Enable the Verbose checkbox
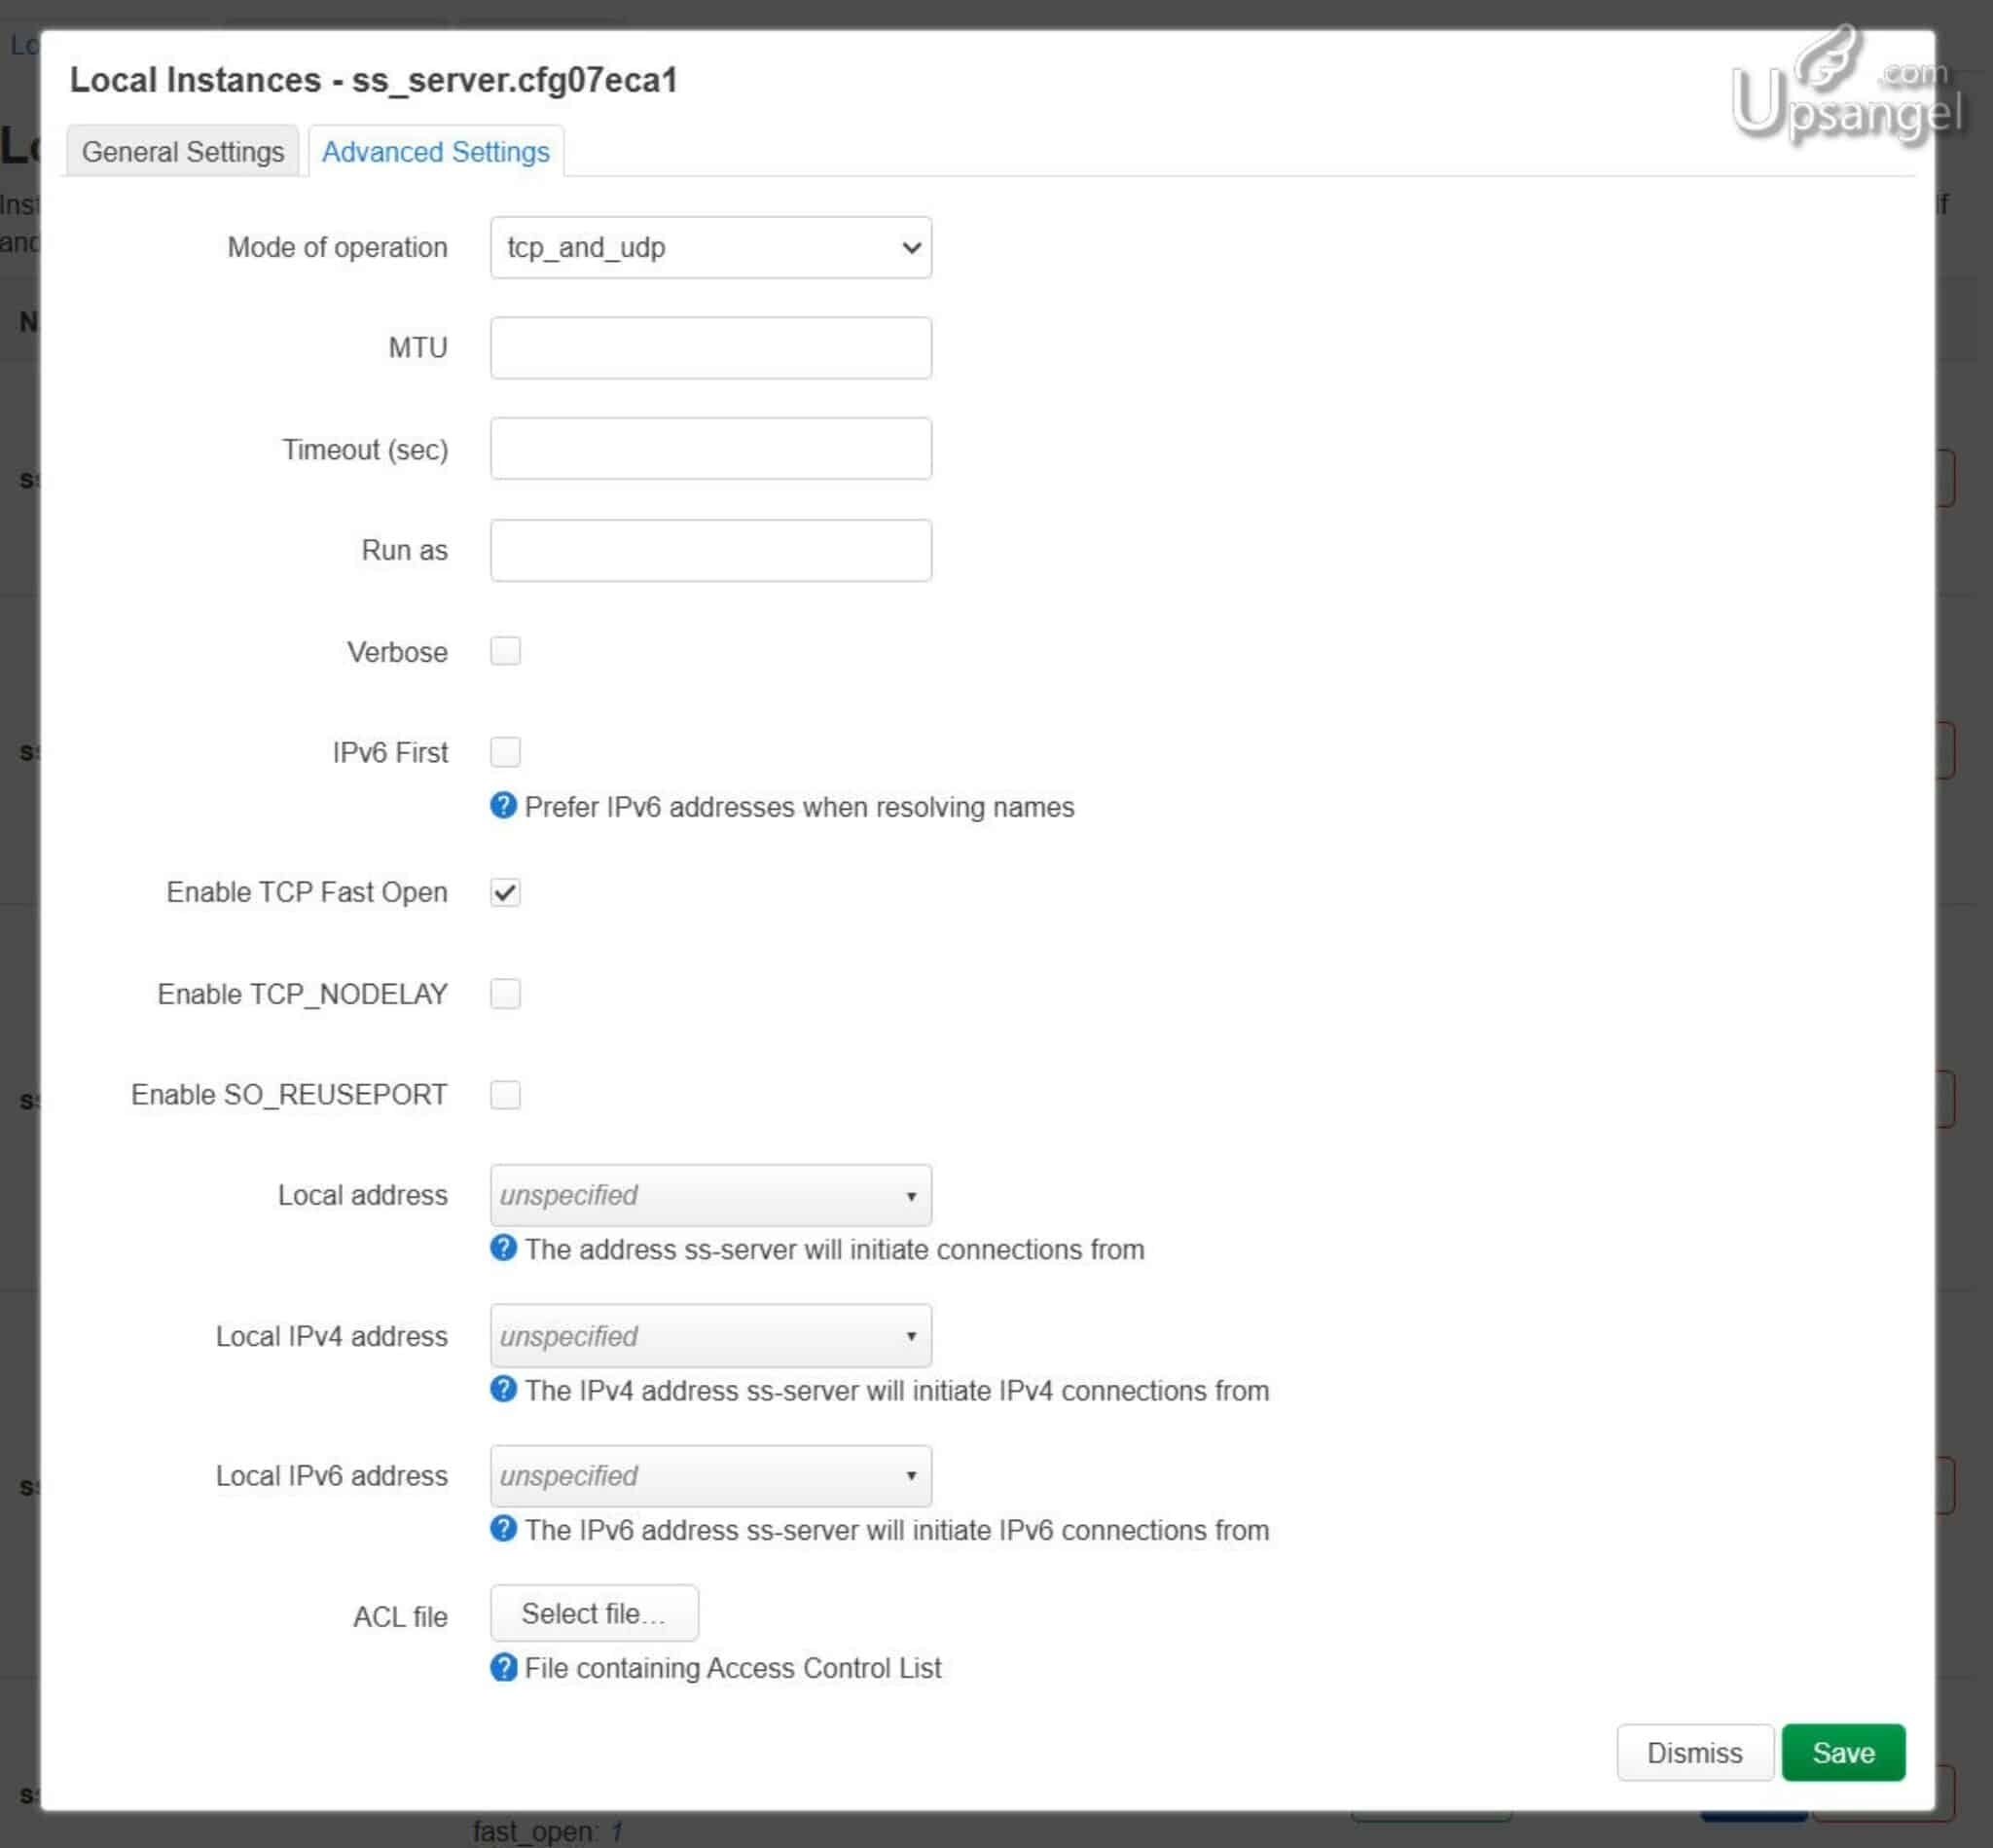The height and width of the screenshot is (1848, 1993). pos(506,651)
